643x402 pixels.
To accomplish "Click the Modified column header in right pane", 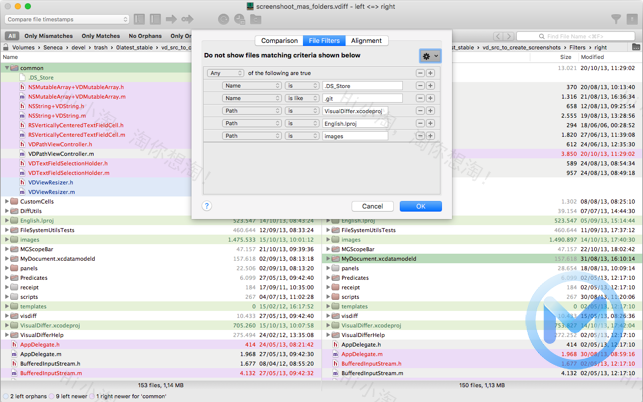I will coord(592,57).
